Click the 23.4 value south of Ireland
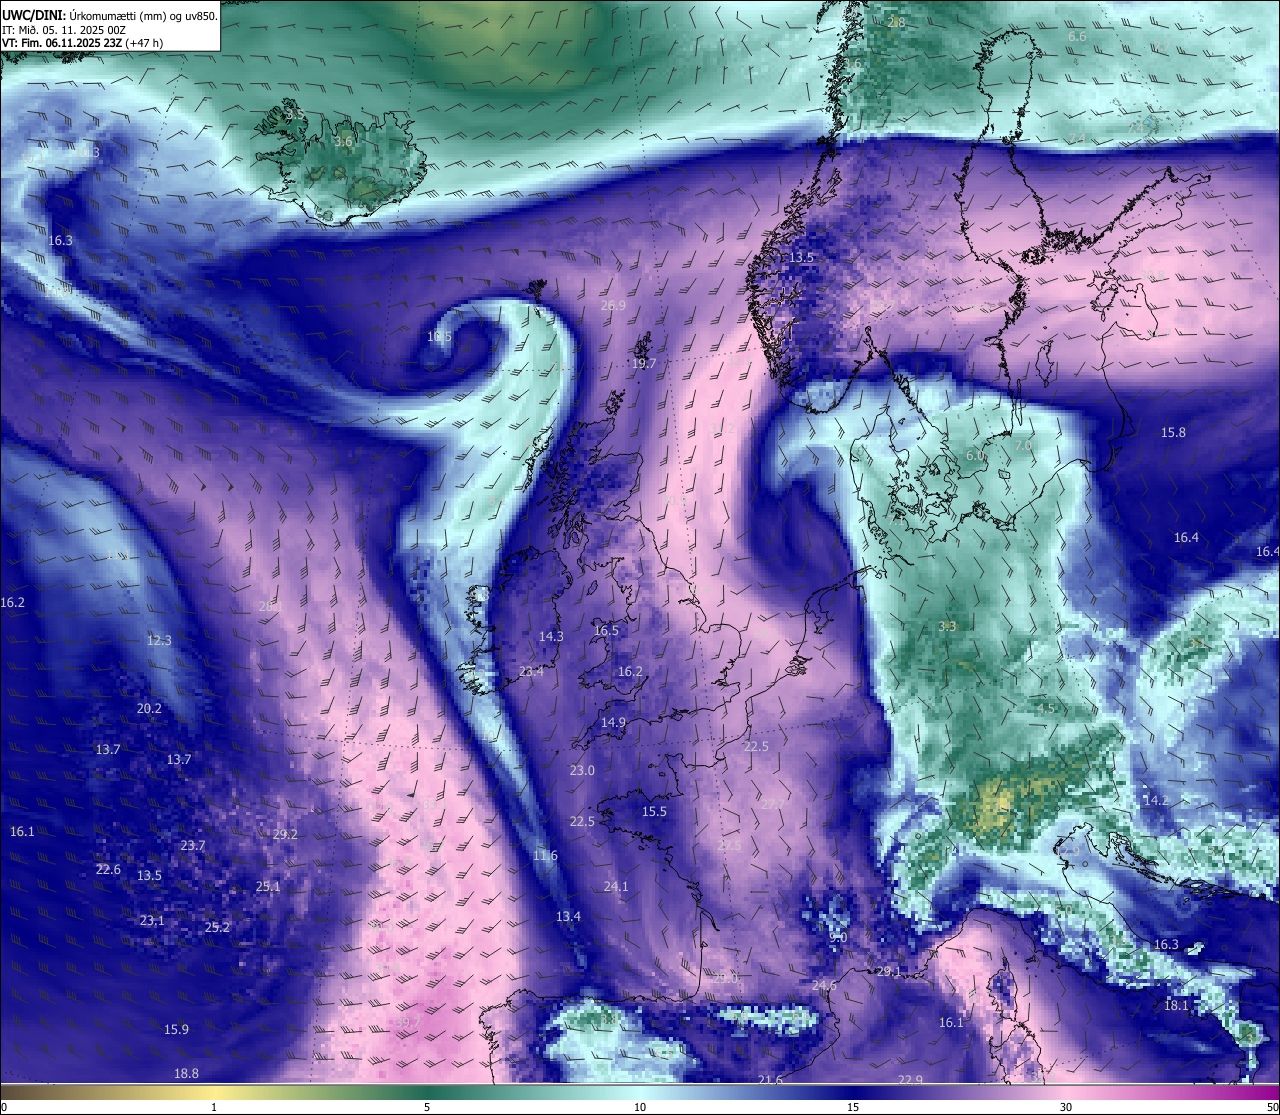The height and width of the screenshot is (1115, 1280). 531,671
